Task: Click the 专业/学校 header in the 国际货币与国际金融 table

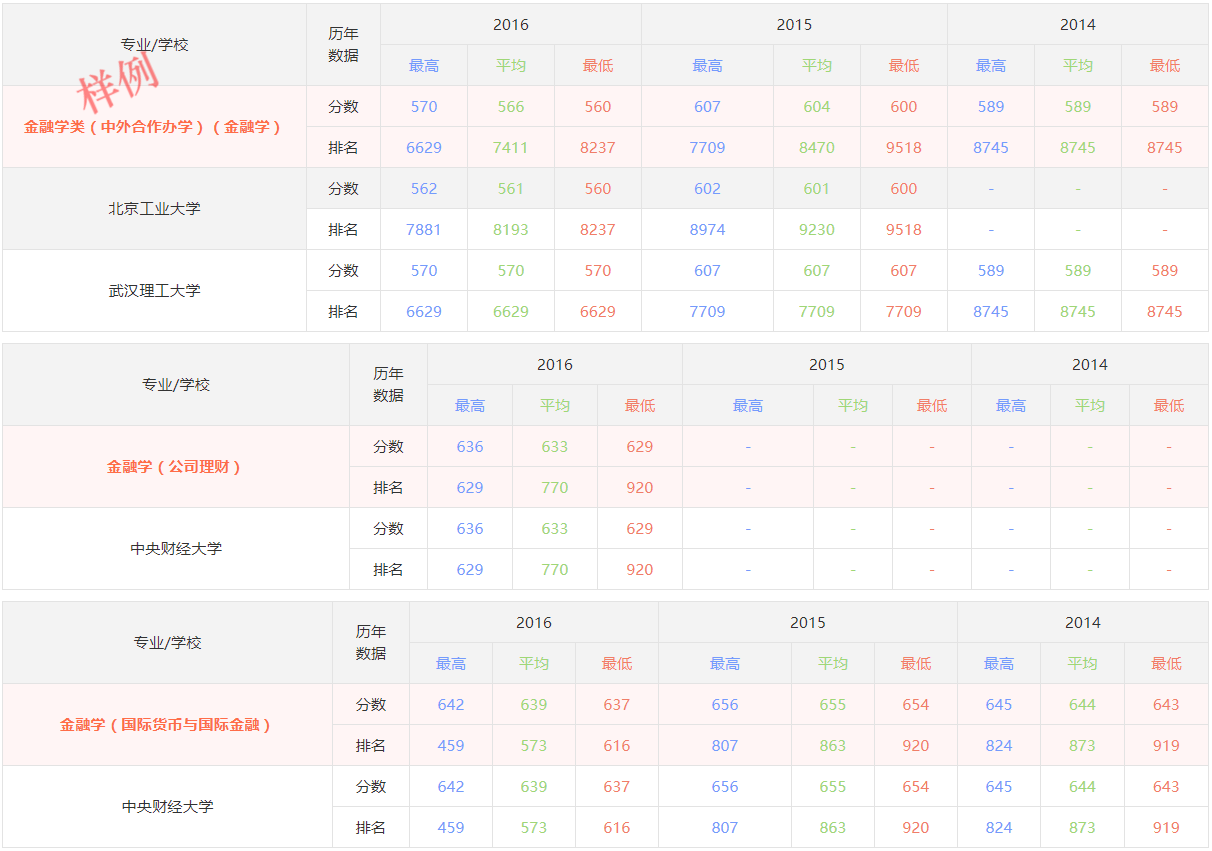Action: click(x=168, y=643)
